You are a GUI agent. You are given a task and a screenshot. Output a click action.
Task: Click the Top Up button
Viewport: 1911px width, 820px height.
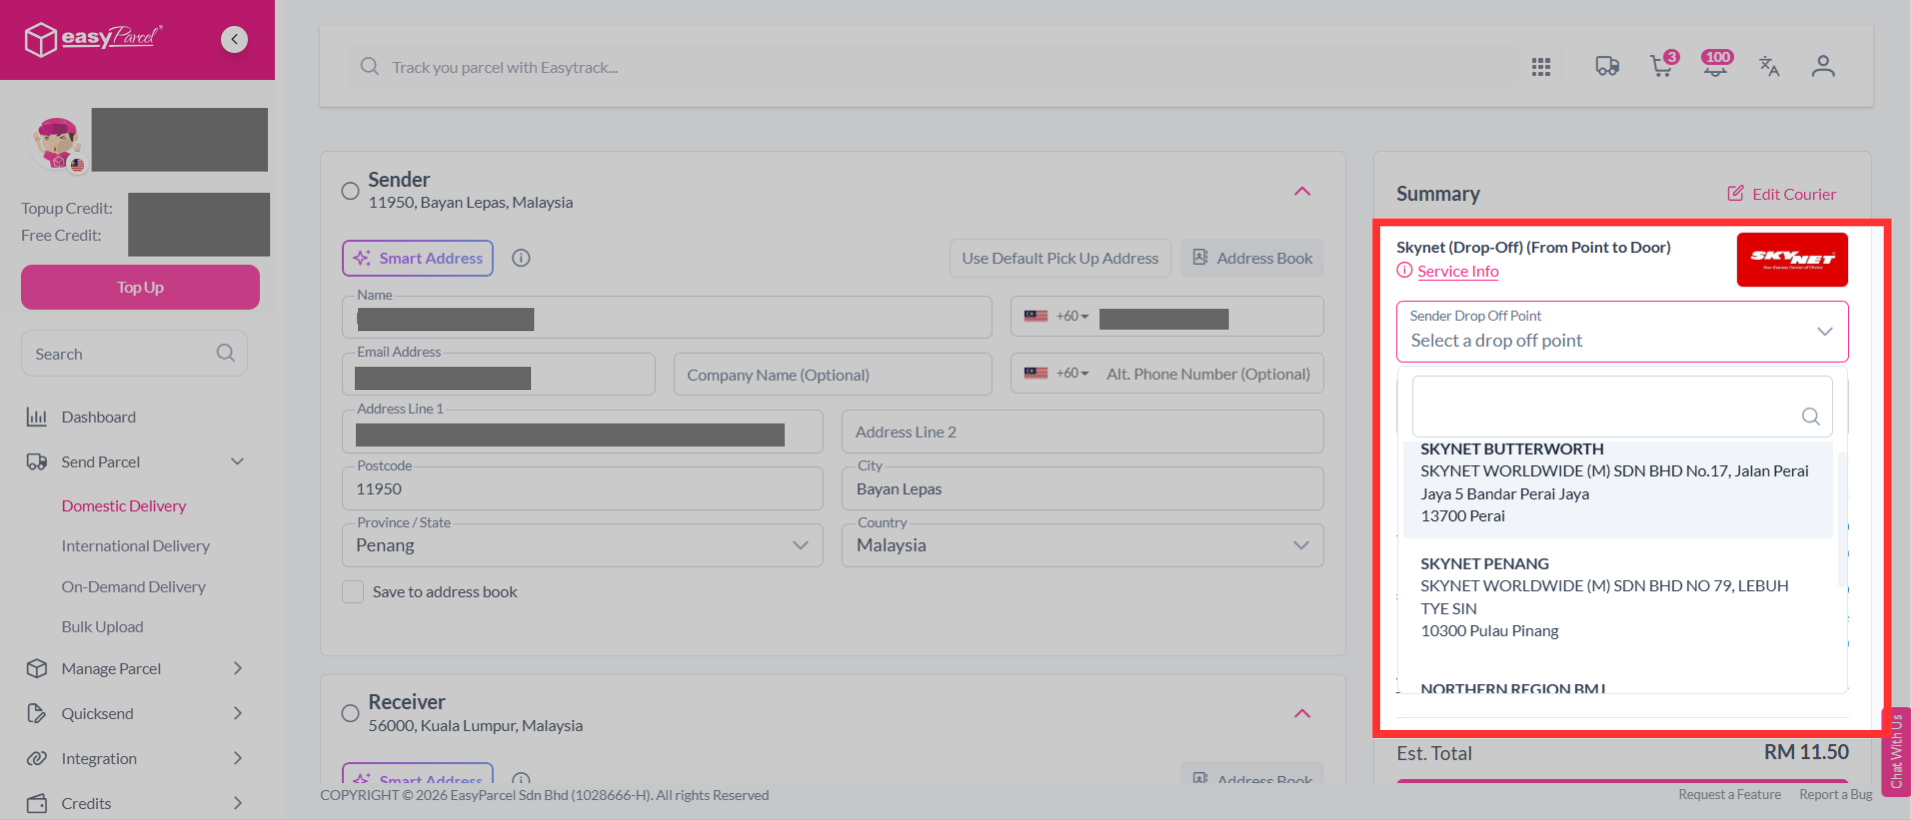coord(140,287)
